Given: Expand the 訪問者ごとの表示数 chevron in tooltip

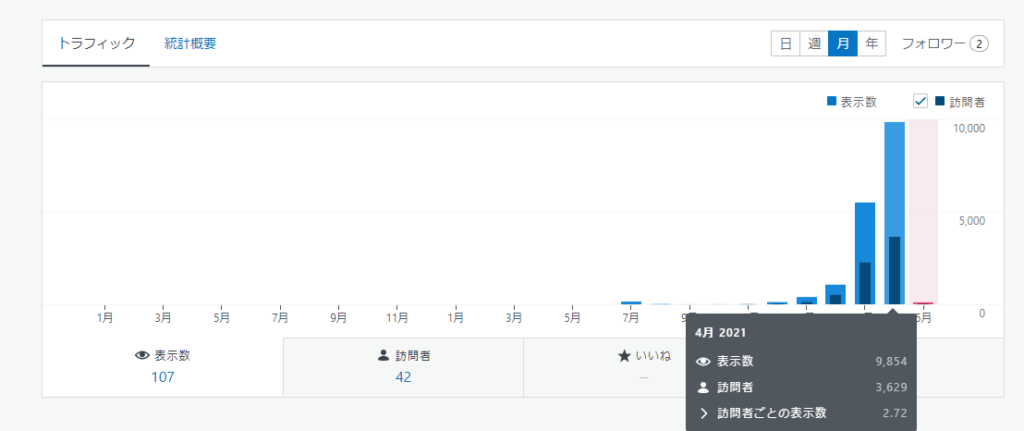Looking at the screenshot, I should (x=703, y=413).
